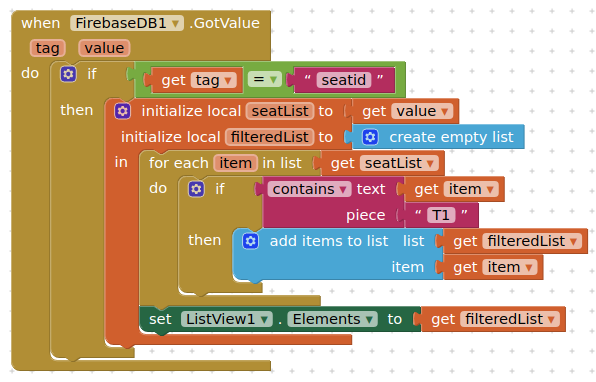Select the seatList local variable name
The width and height of the screenshot is (596, 382).
click(x=280, y=111)
